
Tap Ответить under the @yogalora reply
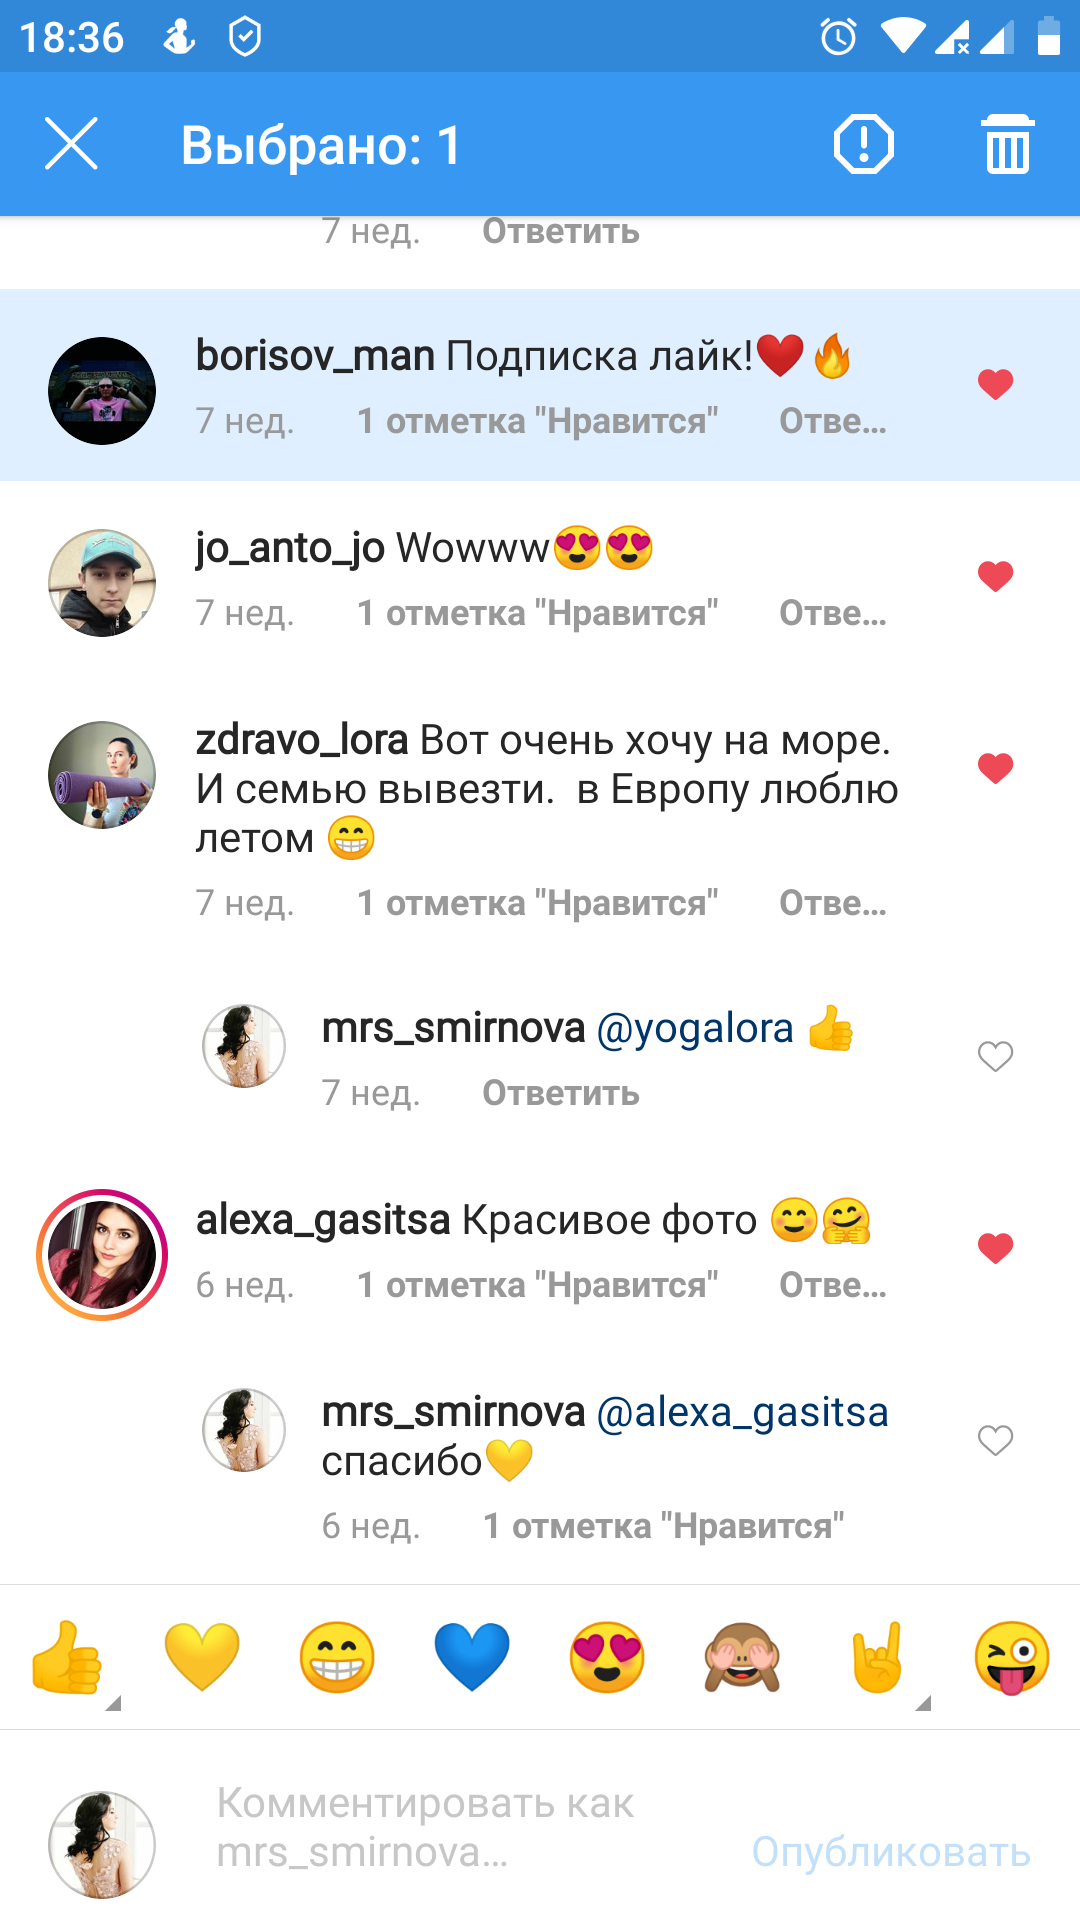[560, 1093]
